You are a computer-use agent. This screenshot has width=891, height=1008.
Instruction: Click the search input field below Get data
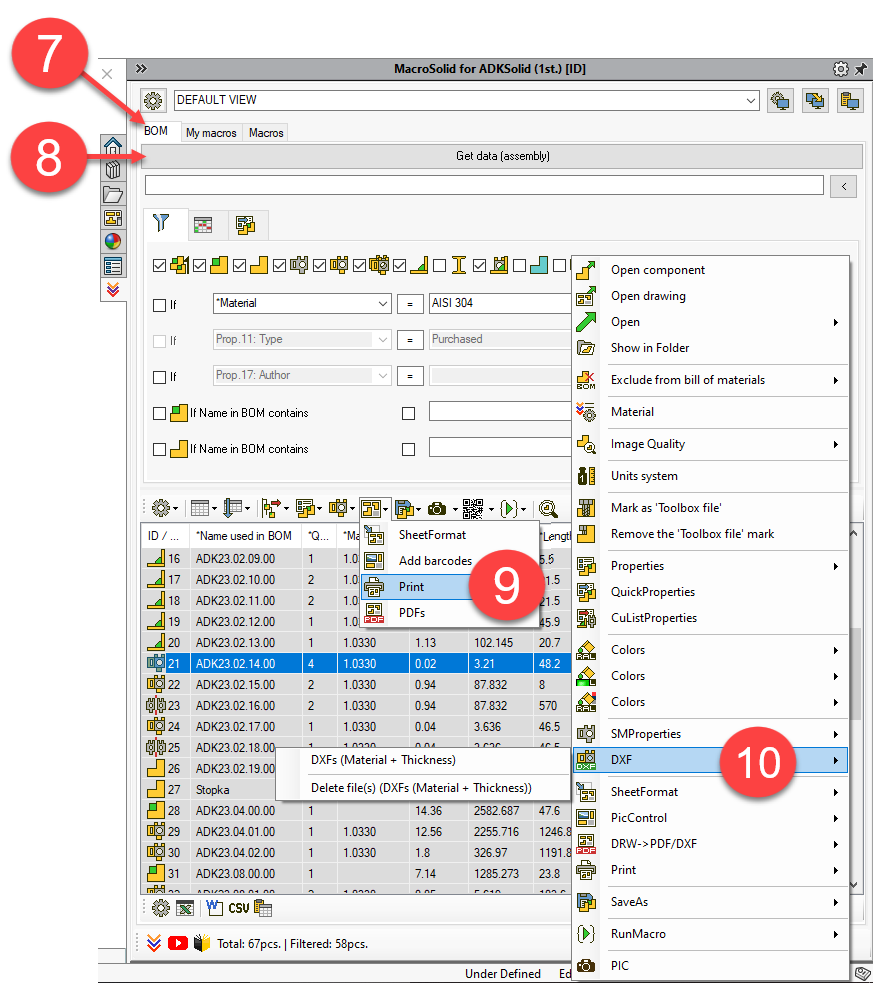coord(484,185)
